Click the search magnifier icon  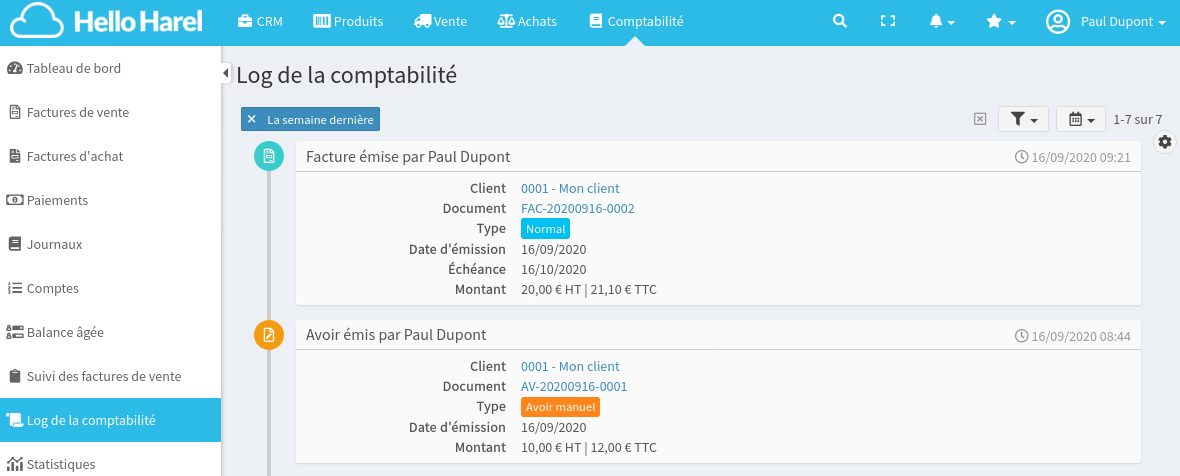point(840,21)
